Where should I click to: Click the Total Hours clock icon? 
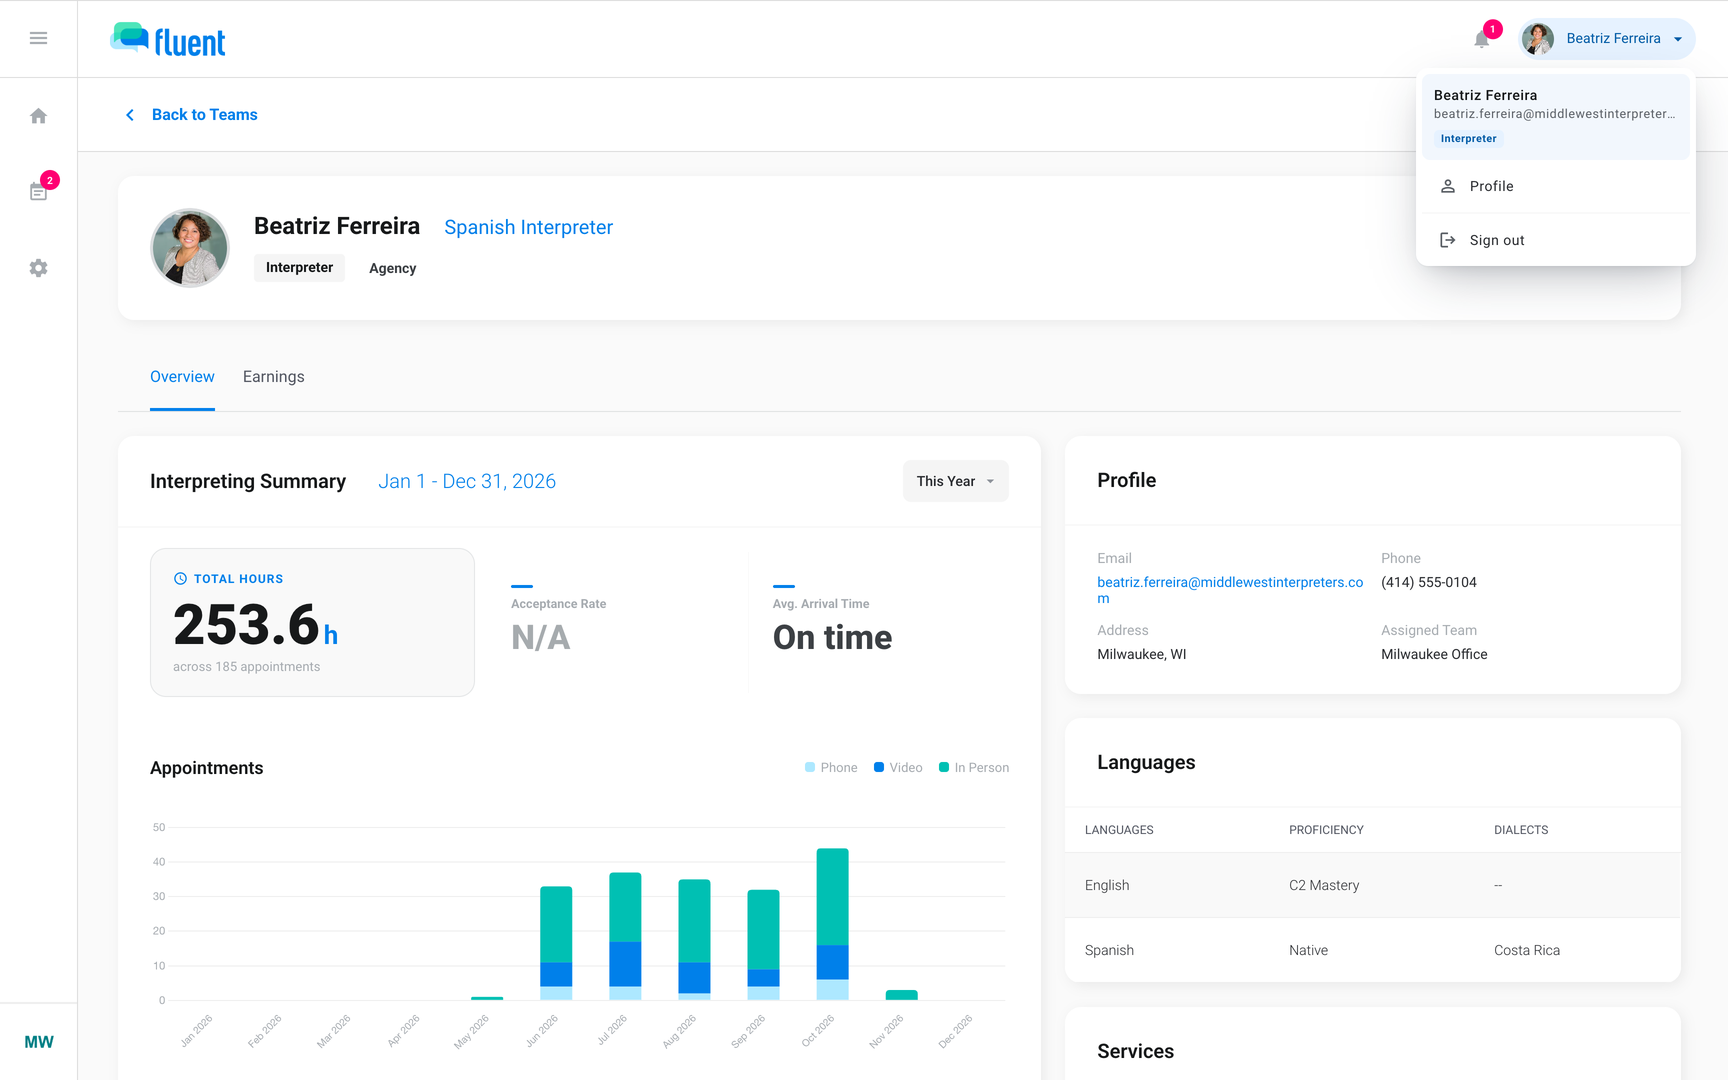[x=181, y=579]
